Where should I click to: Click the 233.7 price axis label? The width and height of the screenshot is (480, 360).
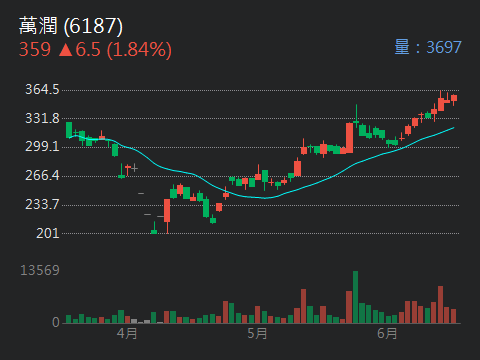(42, 204)
